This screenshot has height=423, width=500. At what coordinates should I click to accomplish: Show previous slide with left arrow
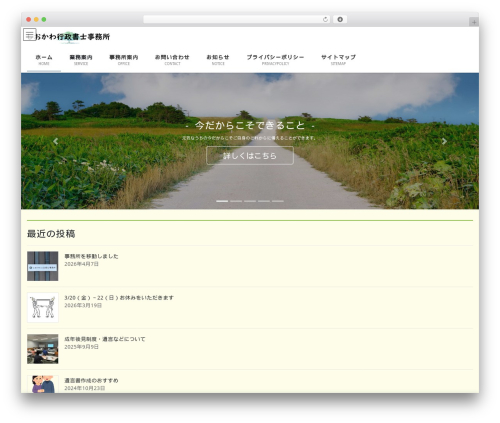56,141
